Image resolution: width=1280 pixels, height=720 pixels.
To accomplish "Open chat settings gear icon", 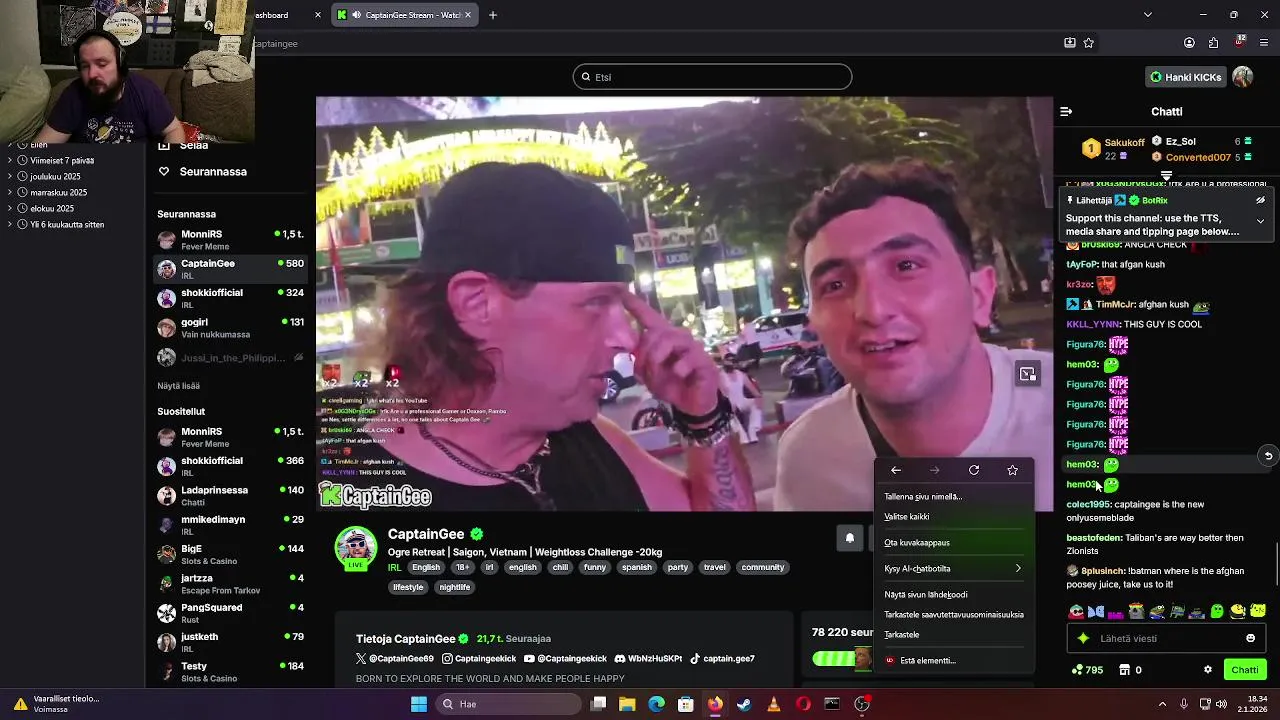I will (x=1207, y=670).
